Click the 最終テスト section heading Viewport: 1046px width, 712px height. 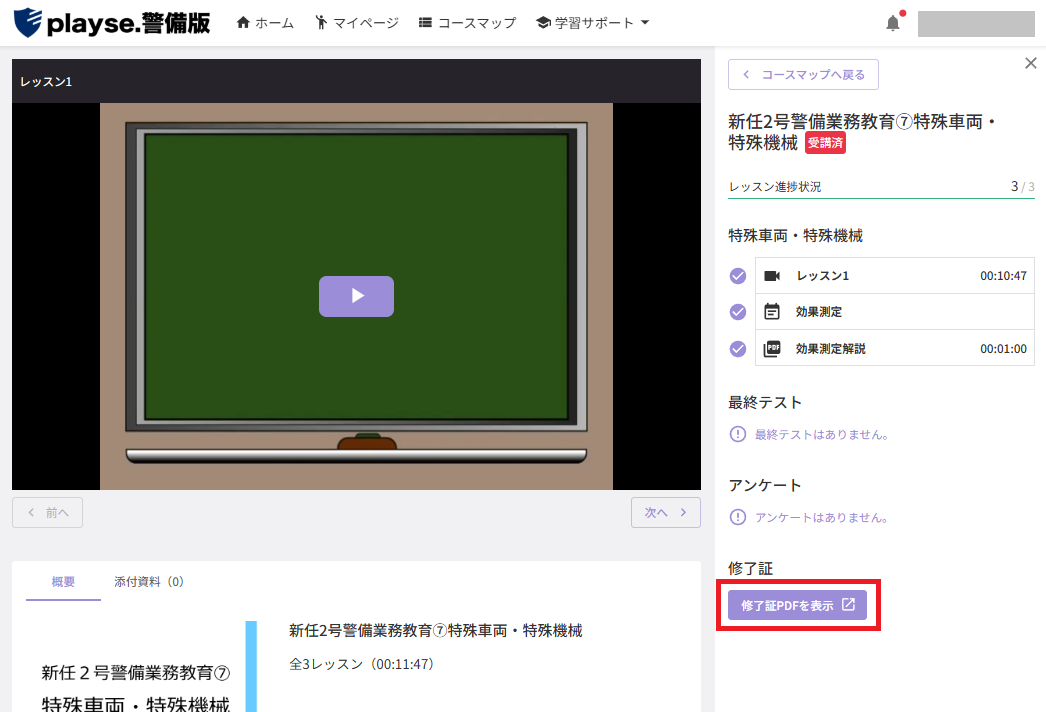(x=764, y=402)
